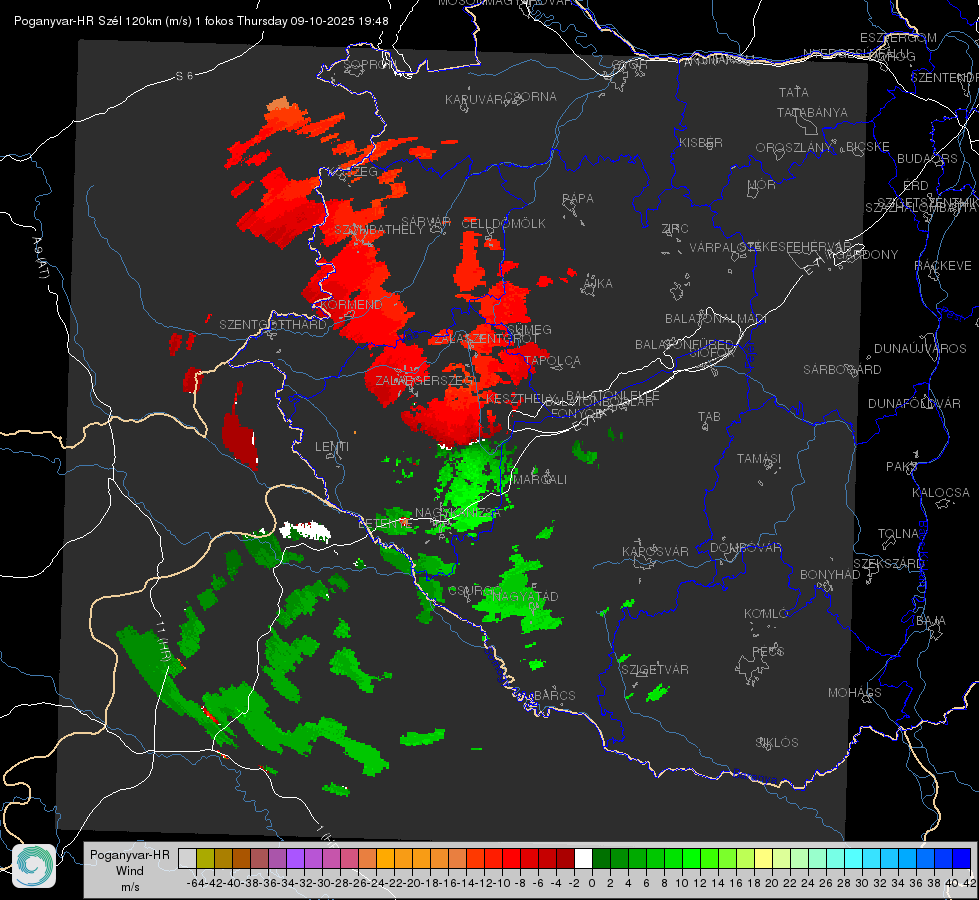Select the orange swatch between -24 and -22
The width and height of the screenshot is (979, 900).
pos(385,858)
